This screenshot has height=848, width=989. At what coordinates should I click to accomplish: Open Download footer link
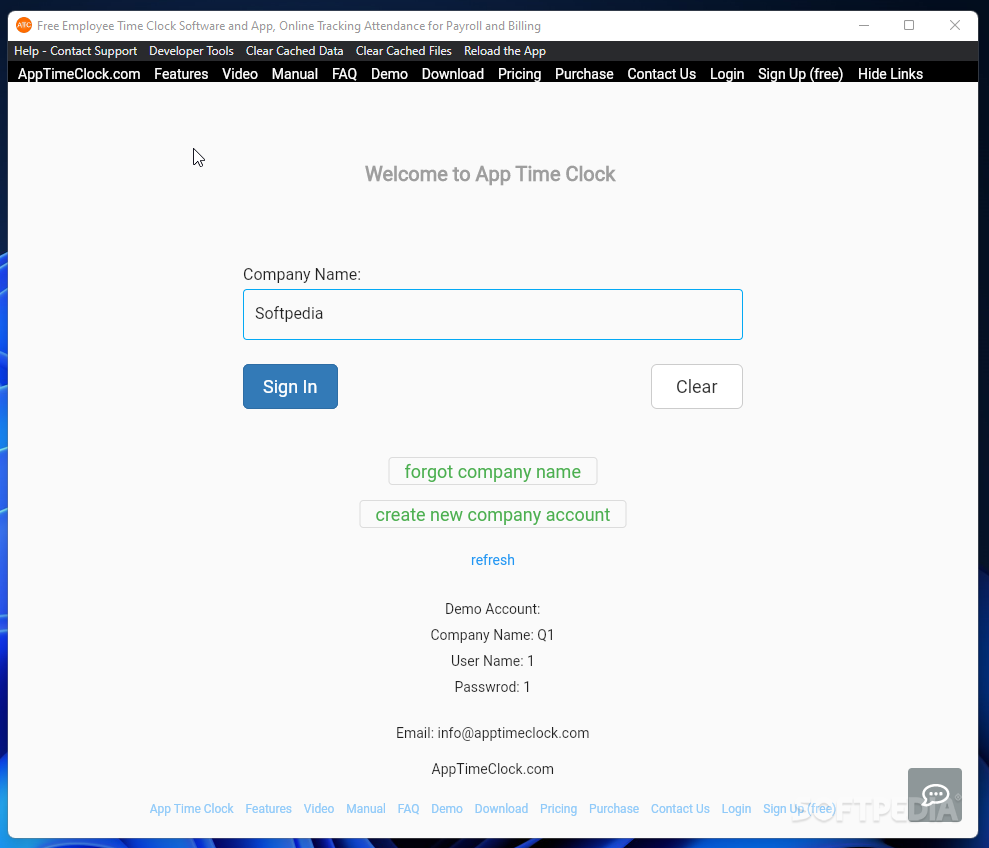tap(501, 809)
